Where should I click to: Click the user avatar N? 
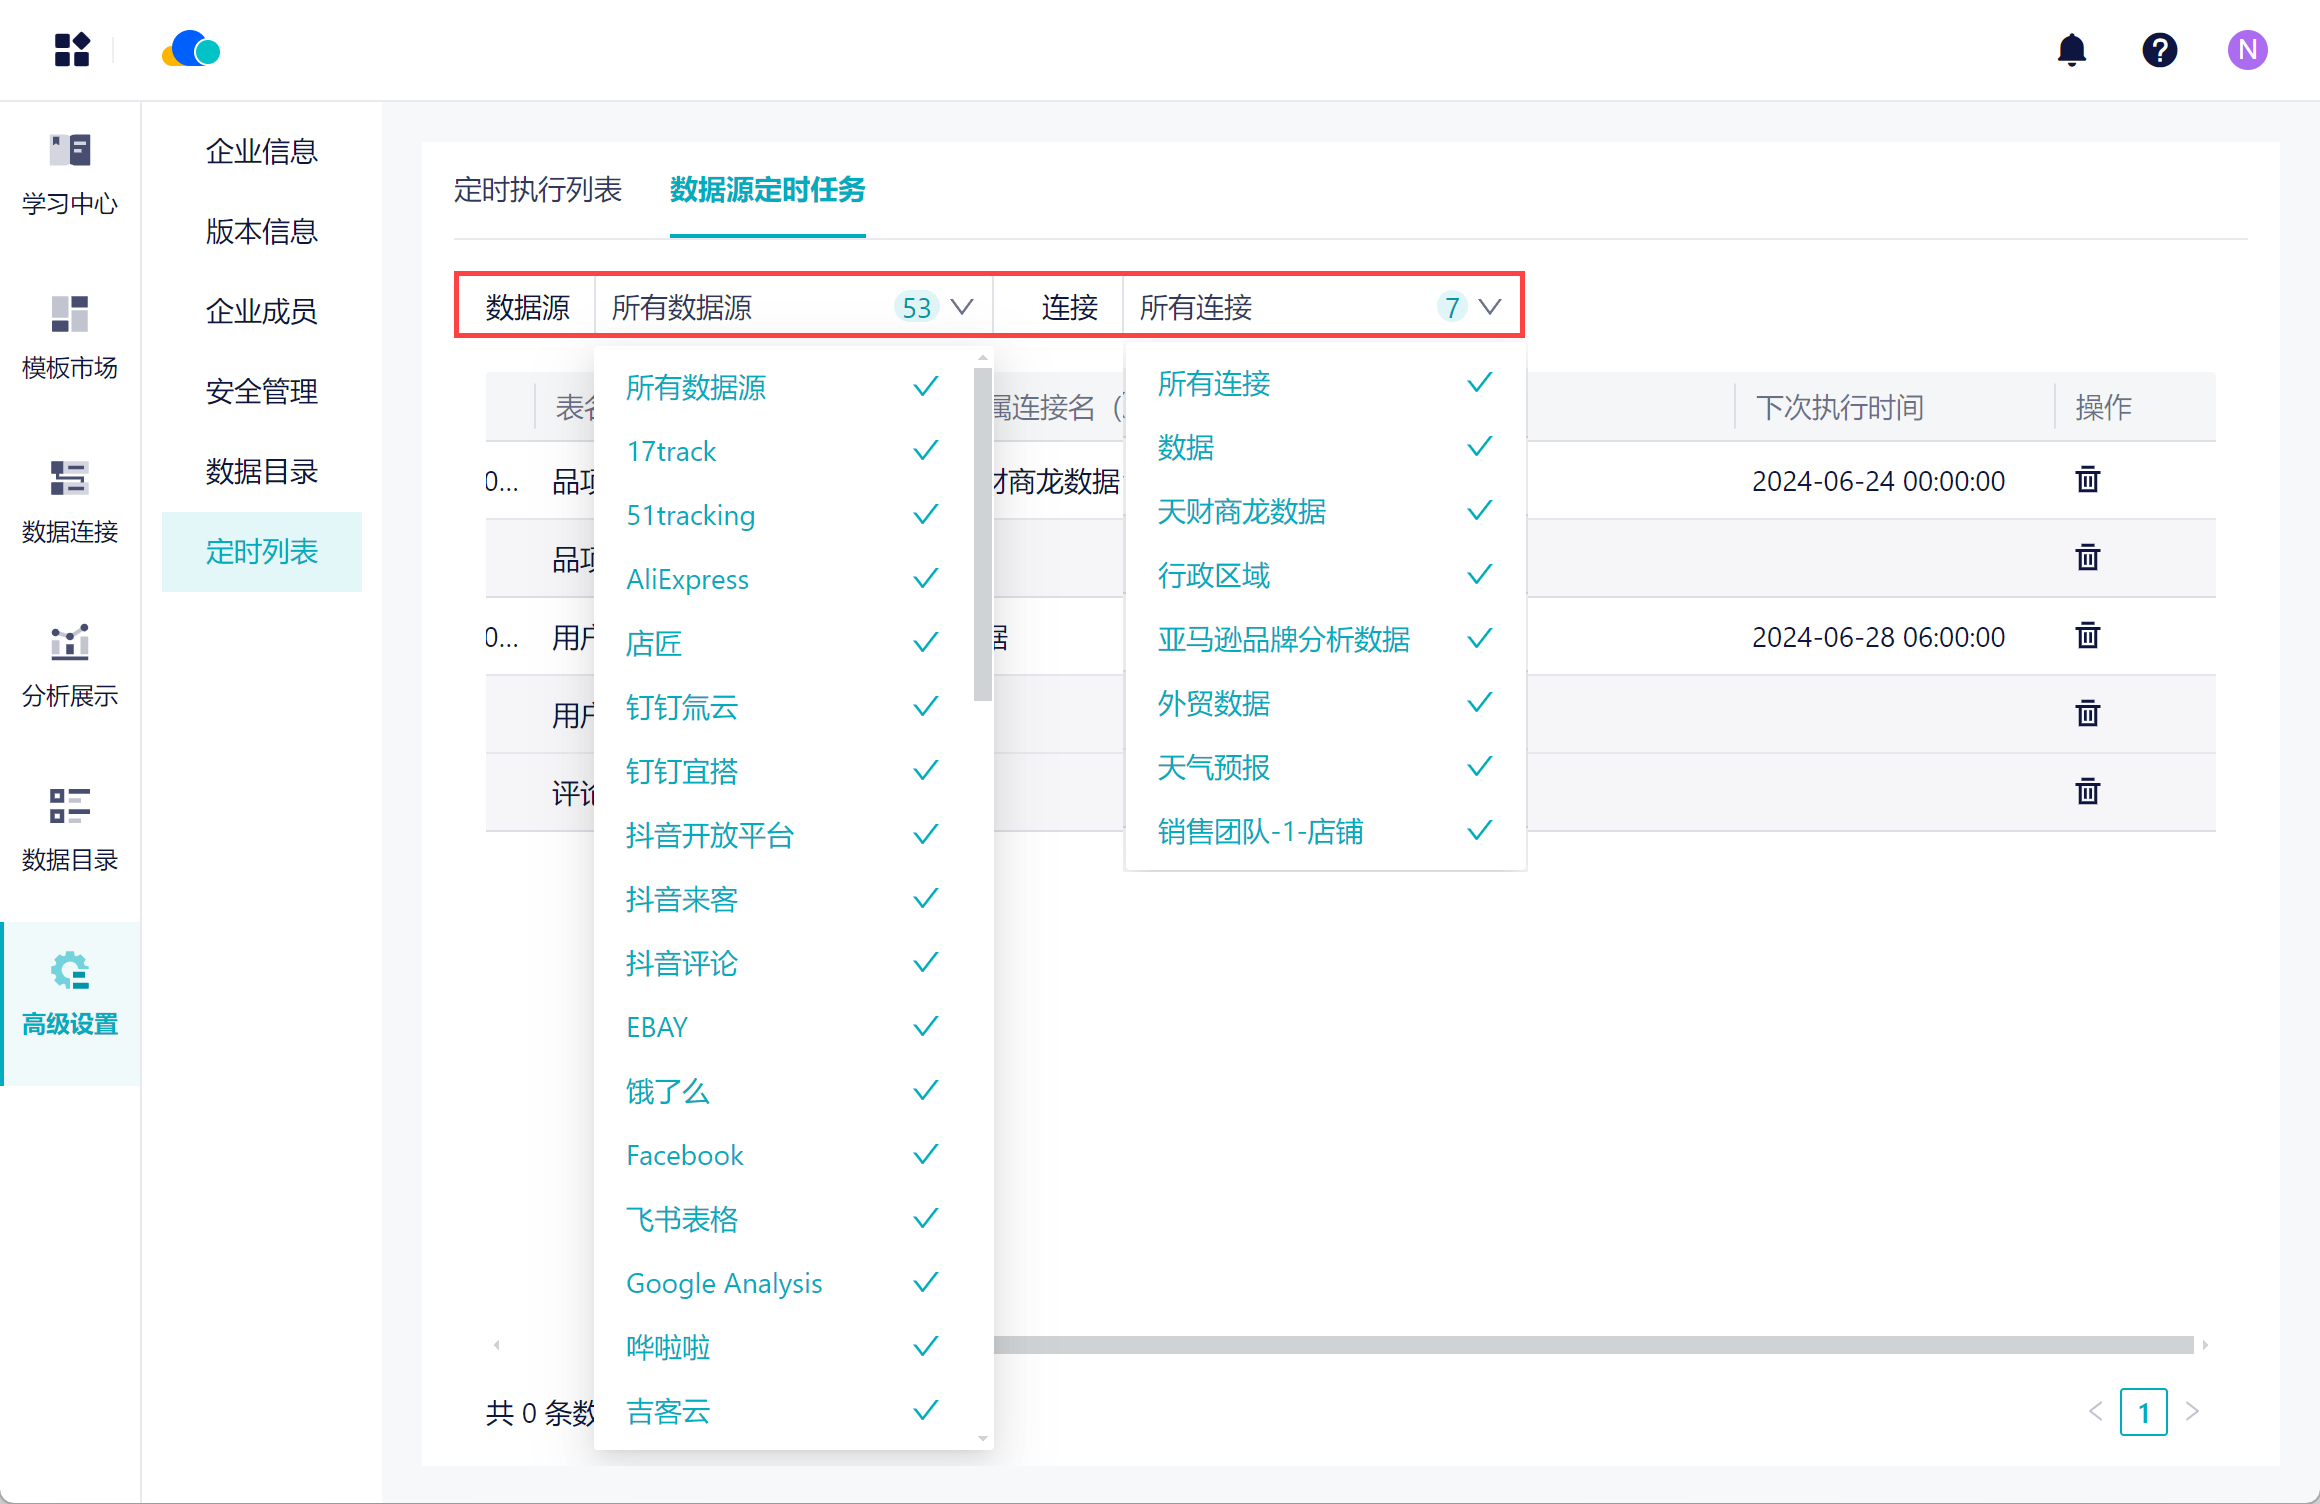tap(2246, 50)
